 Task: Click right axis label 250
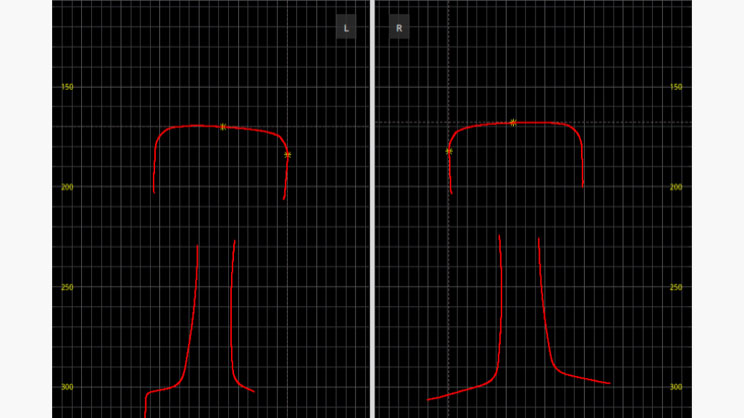pyautogui.click(x=676, y=287)
